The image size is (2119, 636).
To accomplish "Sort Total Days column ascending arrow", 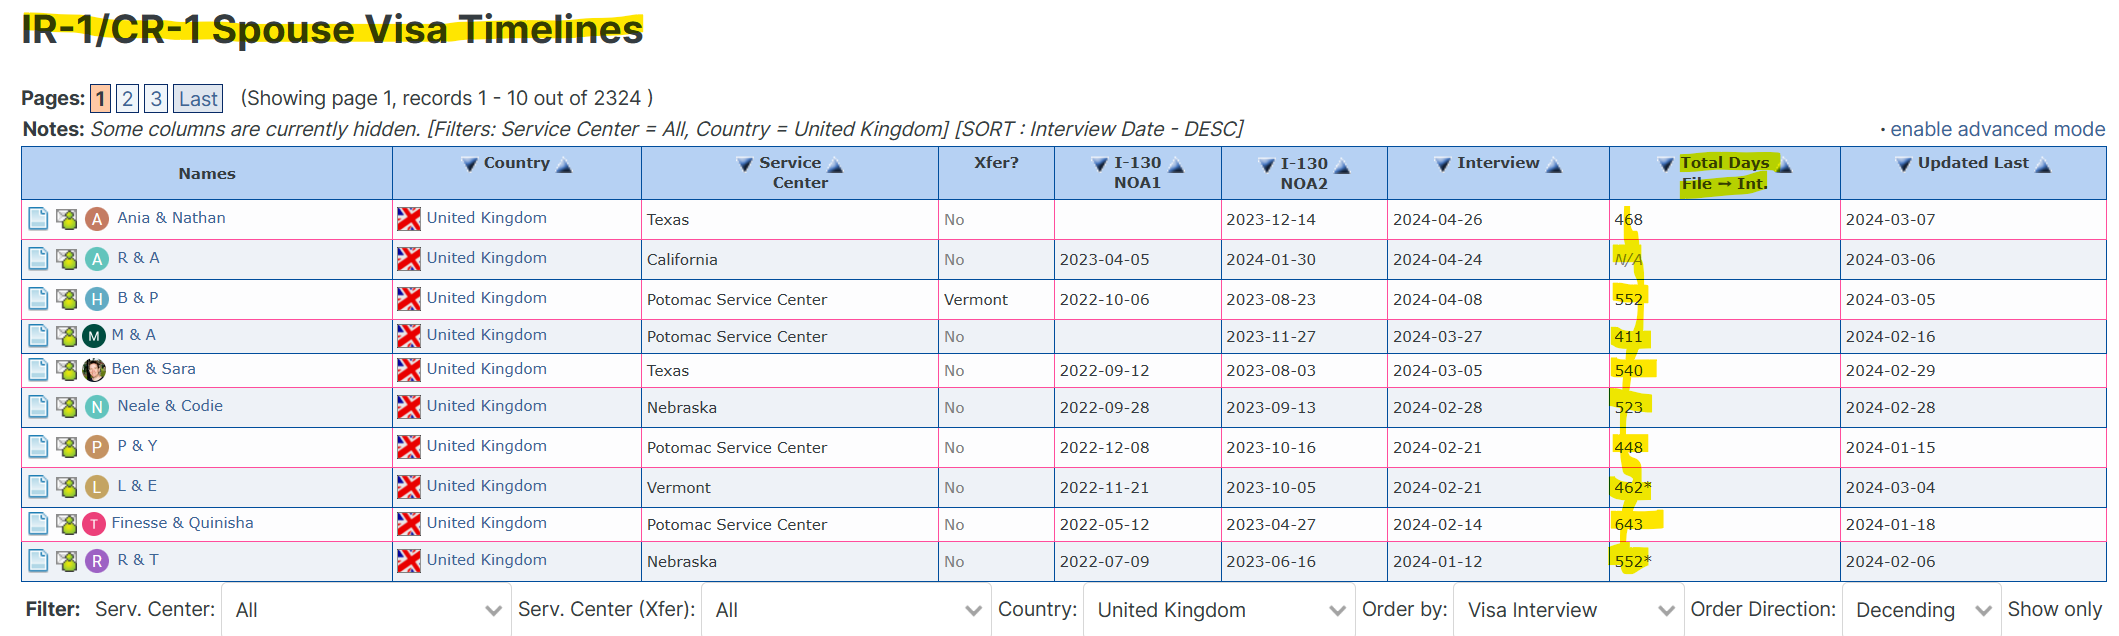I will click(1784, 166).
